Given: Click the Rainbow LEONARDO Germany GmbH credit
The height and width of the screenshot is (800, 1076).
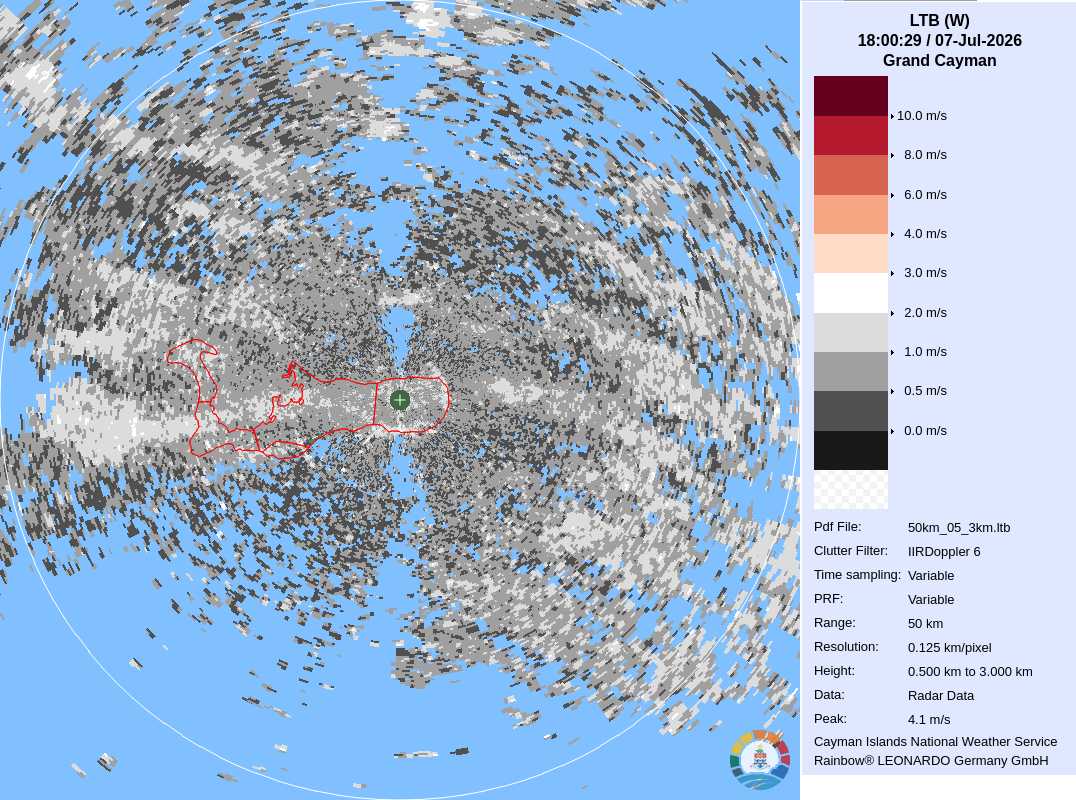Looking at the screenshot, I should [931, 761].
